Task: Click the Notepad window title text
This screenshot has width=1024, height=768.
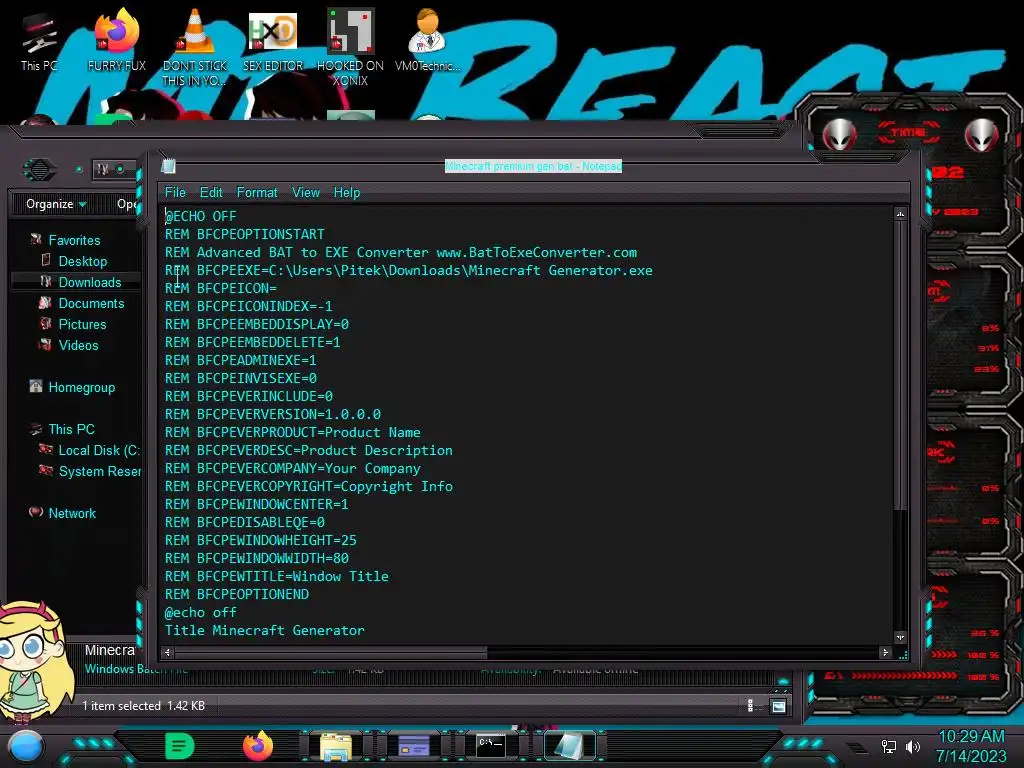Action: pos(533,166)
